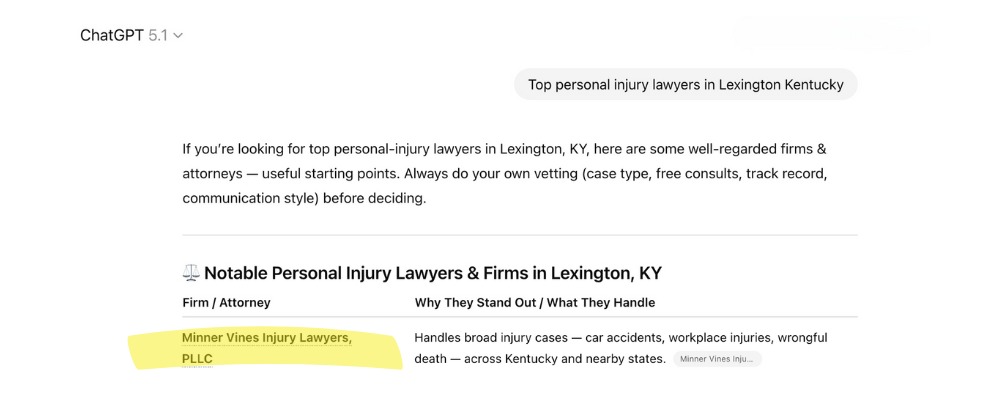
Task: Click the "Handles broad injury cases" text
Action: pos(490,338)
